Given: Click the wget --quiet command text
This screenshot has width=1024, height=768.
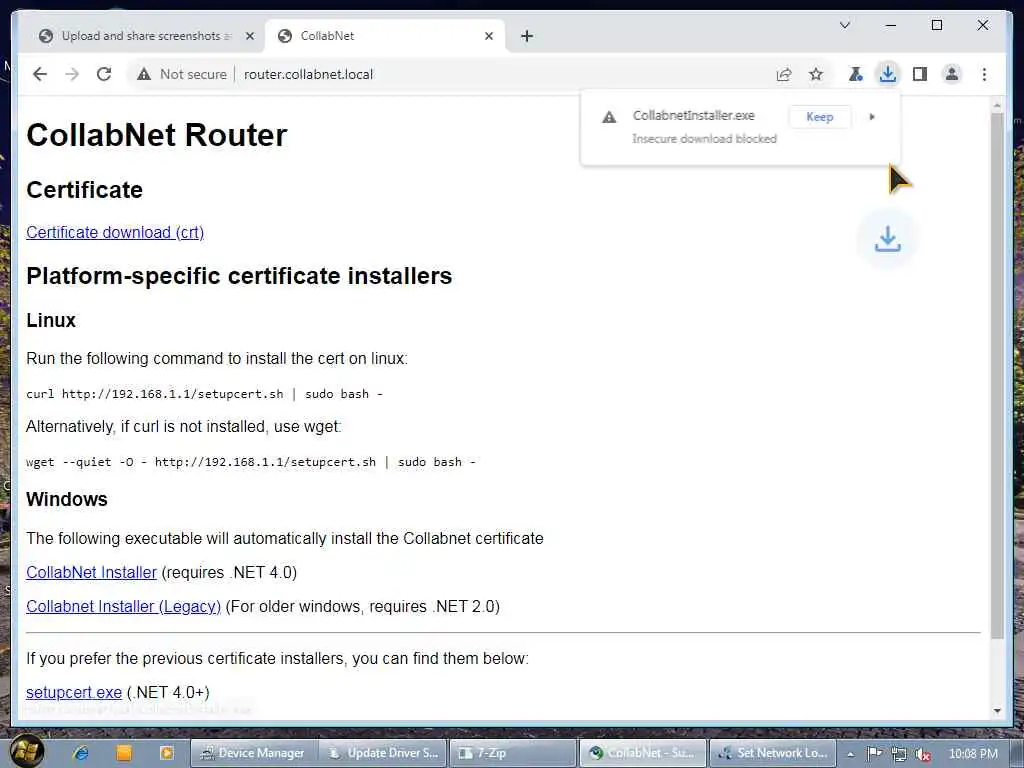Looking at the screenshot, I should (251, 462).
